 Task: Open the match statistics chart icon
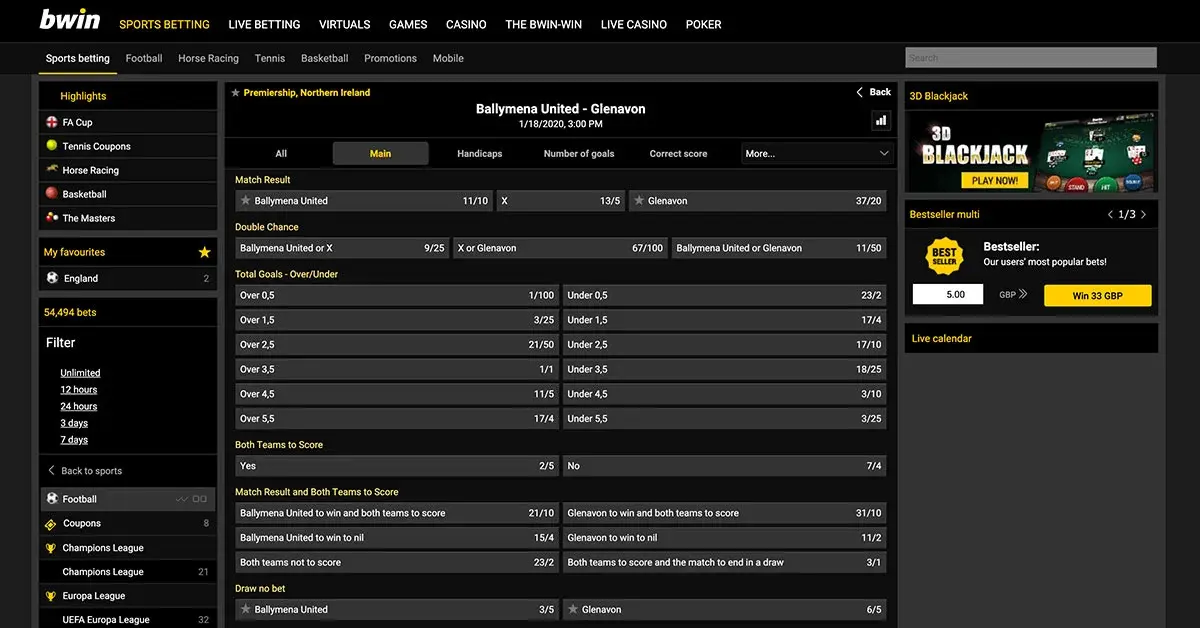click(x=881, y=120)
